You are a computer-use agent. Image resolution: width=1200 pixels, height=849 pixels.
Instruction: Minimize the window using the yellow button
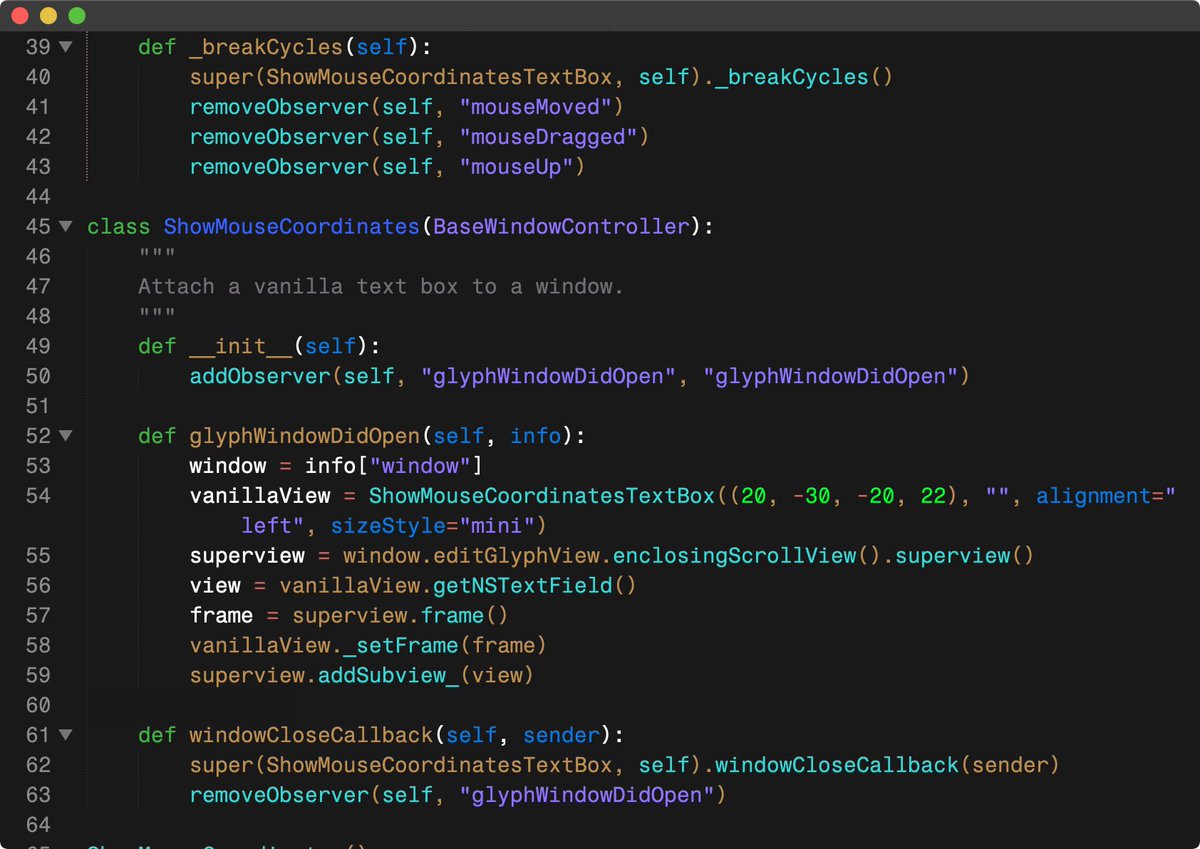pyautogui.click(x=48, y=16)
